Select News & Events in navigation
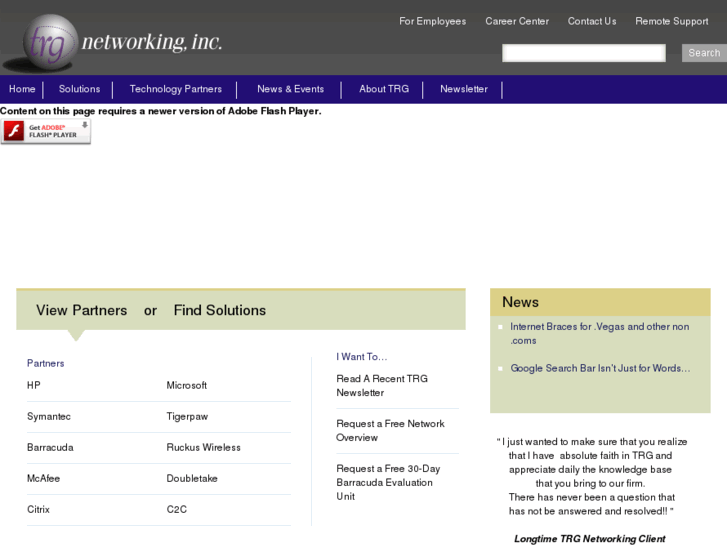Screen dimensions: 727x545 tap(290, 89)
